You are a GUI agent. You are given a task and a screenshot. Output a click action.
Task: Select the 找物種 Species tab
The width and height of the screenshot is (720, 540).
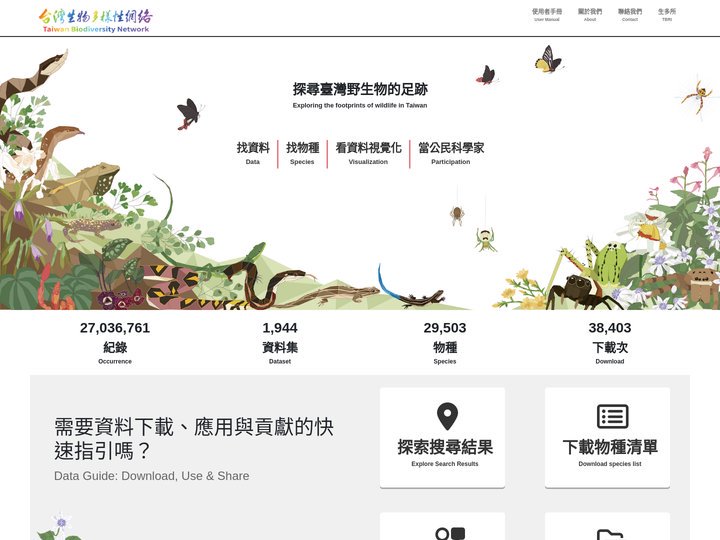tap(303, 153)
